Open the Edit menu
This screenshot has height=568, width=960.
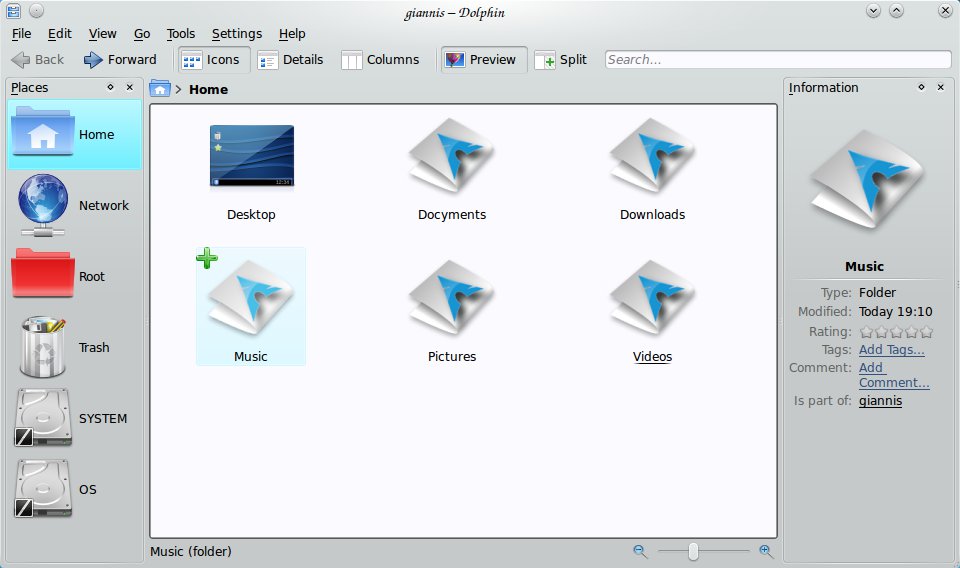[x=59, y=34]
